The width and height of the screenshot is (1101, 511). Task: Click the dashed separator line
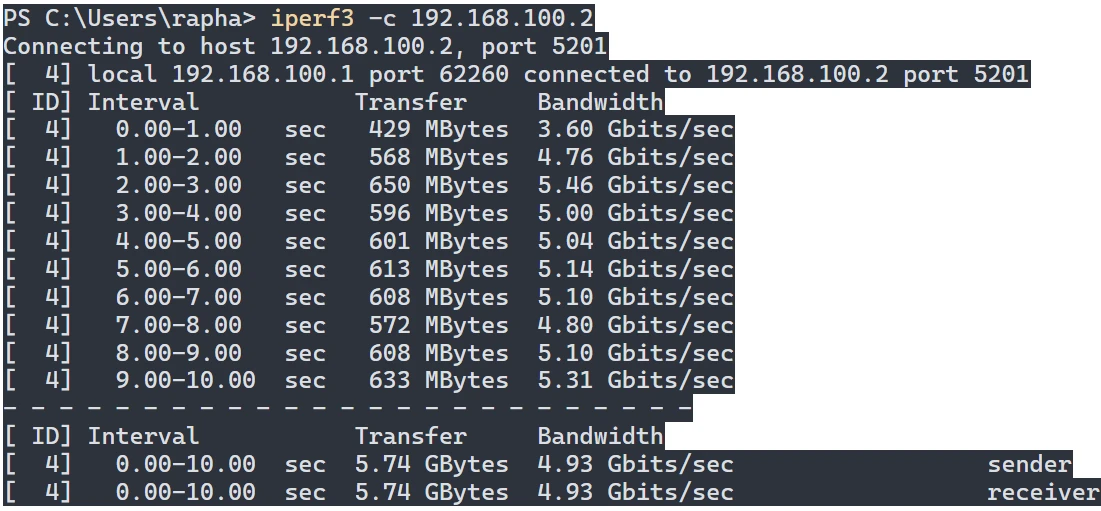[347, 408]
